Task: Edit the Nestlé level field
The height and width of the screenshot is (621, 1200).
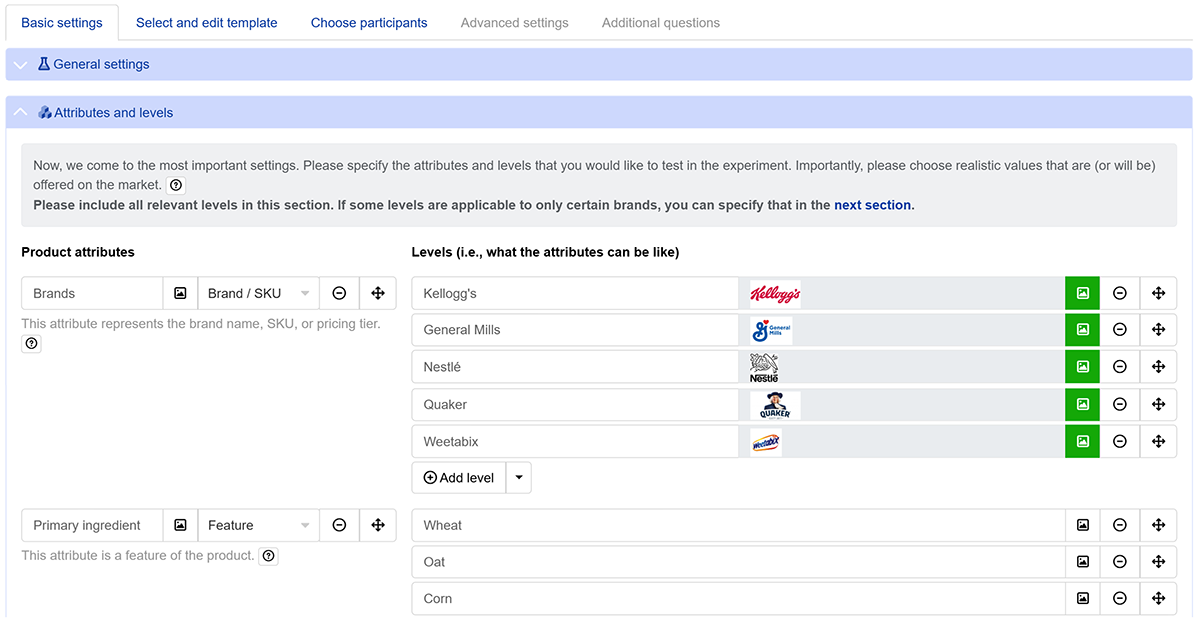Action: click(x=575, y=367)
